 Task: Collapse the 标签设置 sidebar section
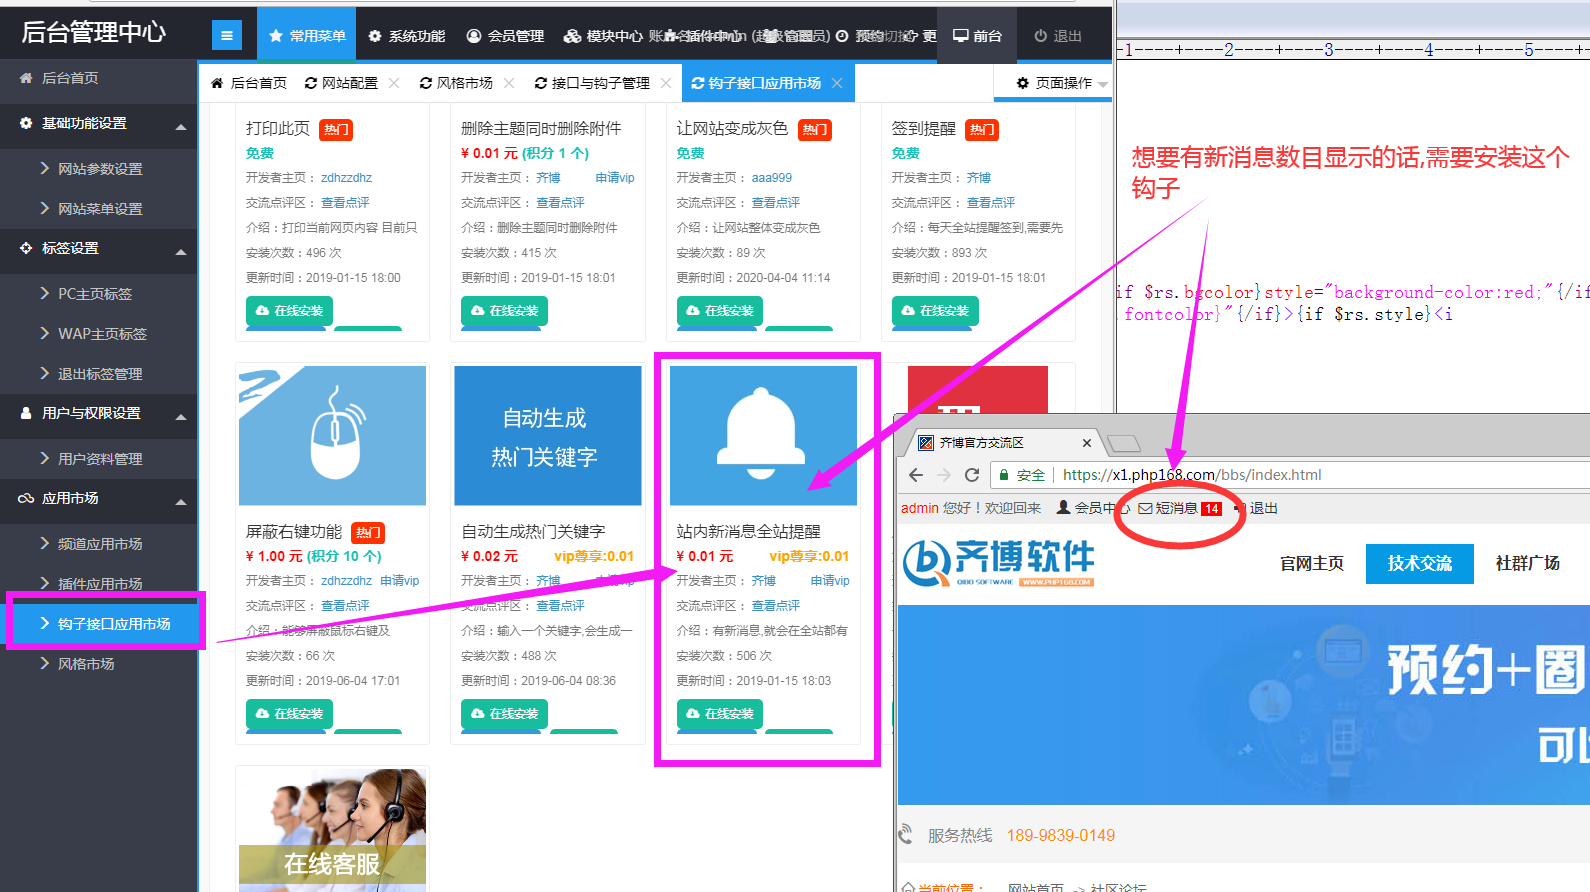click(181, 252)
